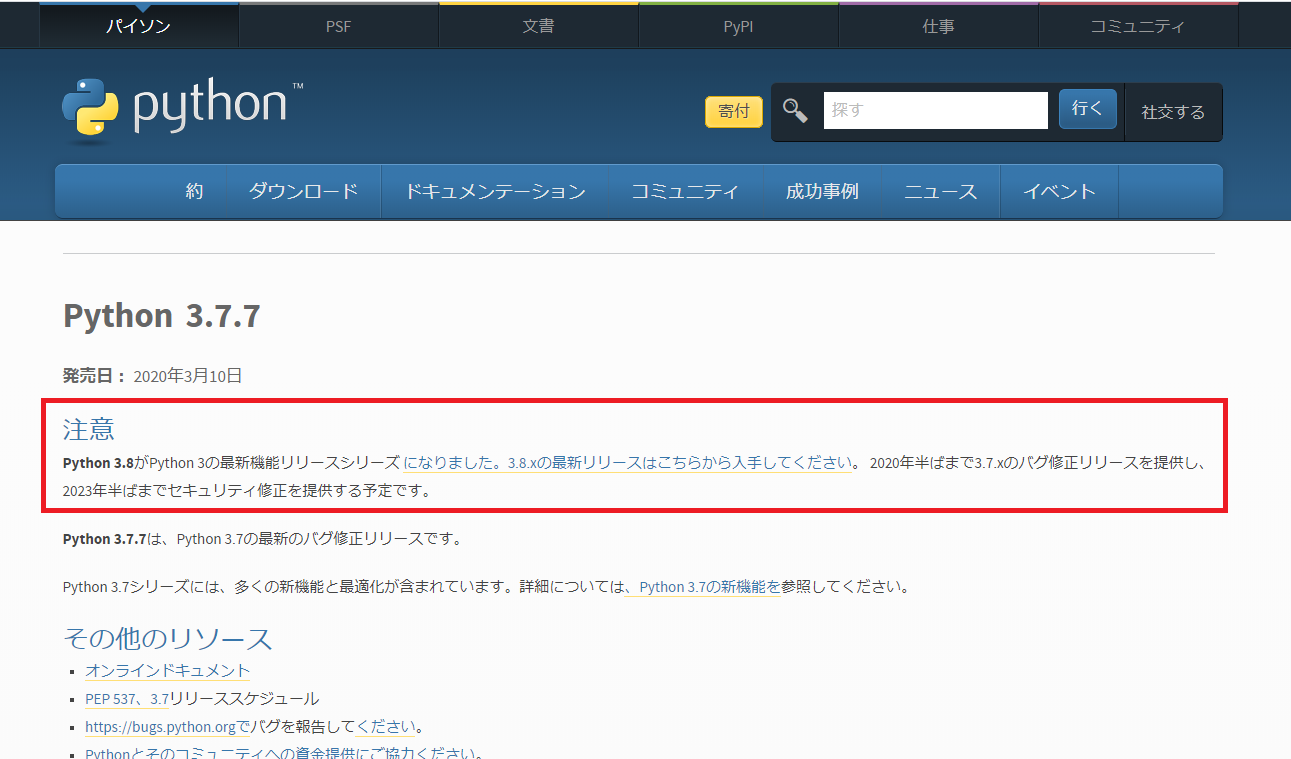Select the PyPI tab
Viewport: 1291px width, 759px height.
(x=737, y=25)
